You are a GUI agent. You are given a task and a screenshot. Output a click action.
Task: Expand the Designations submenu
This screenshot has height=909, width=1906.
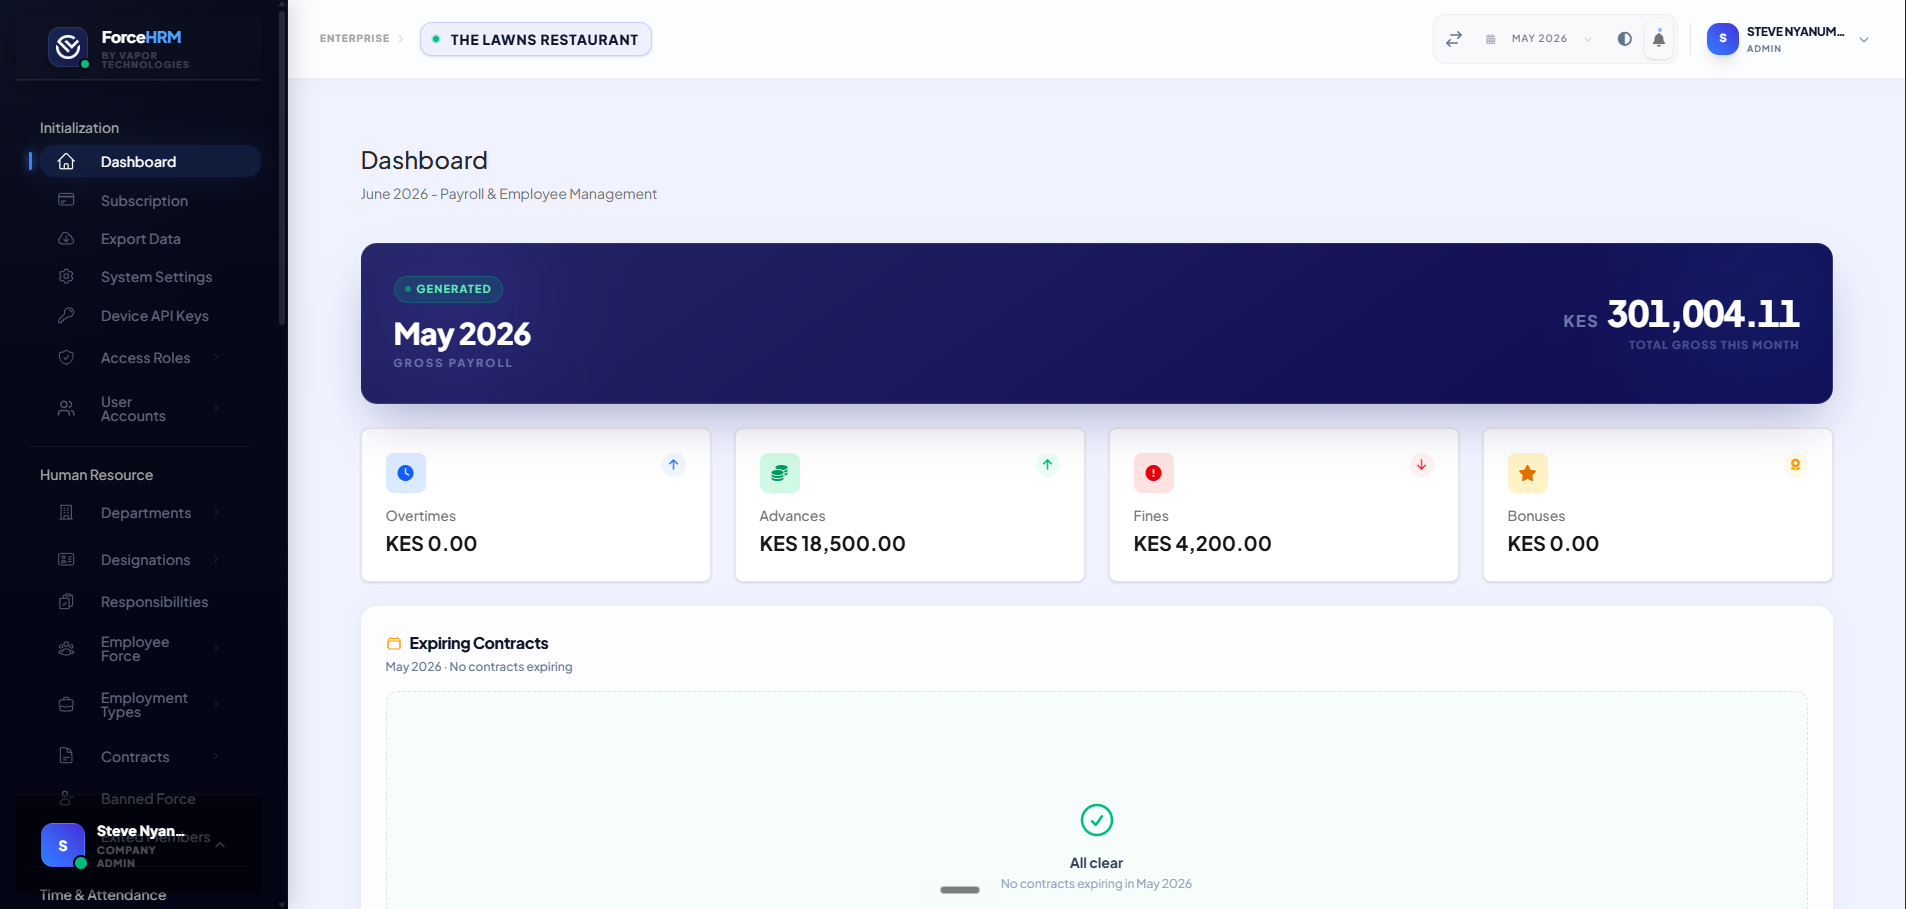216,559
